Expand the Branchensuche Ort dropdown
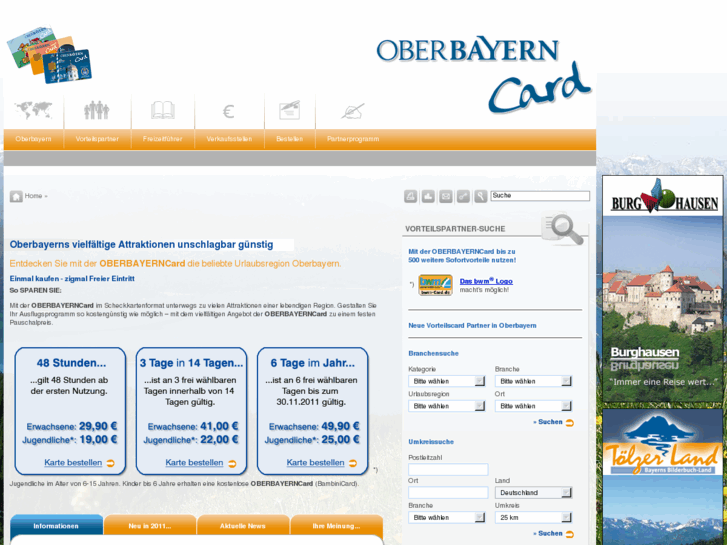The width and height of the screenshot is (727, 545). pyautogui.click(x=533, y=406)
